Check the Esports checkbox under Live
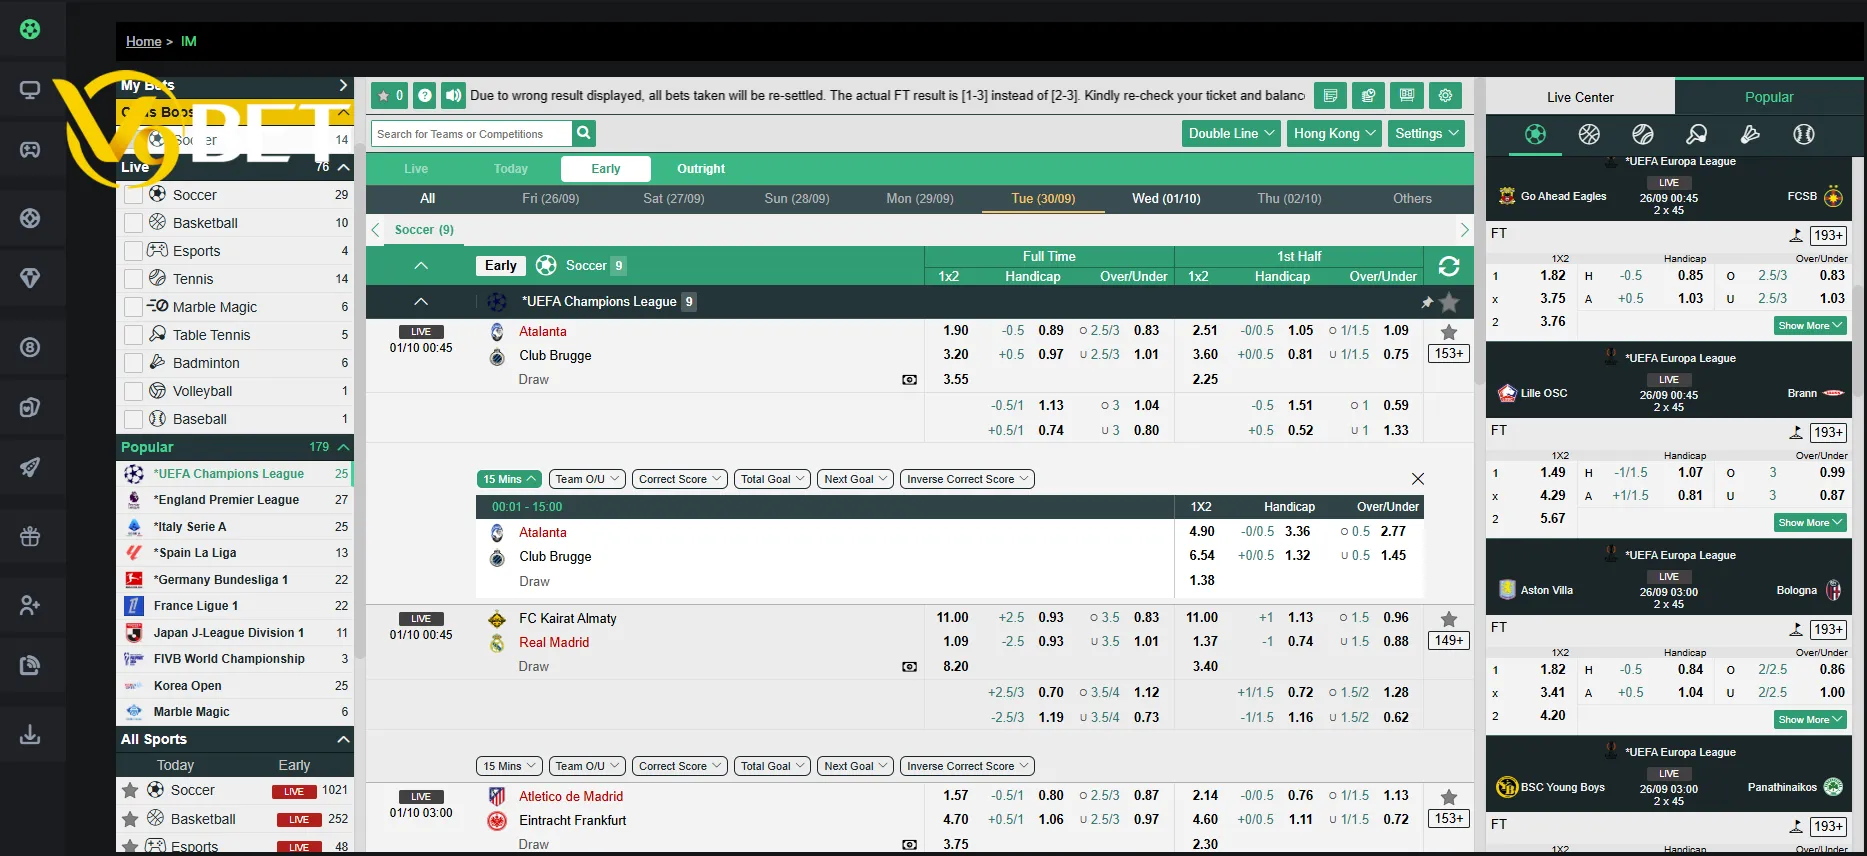The width and height of the screenshot is (1867, 856). coord(133,251)
